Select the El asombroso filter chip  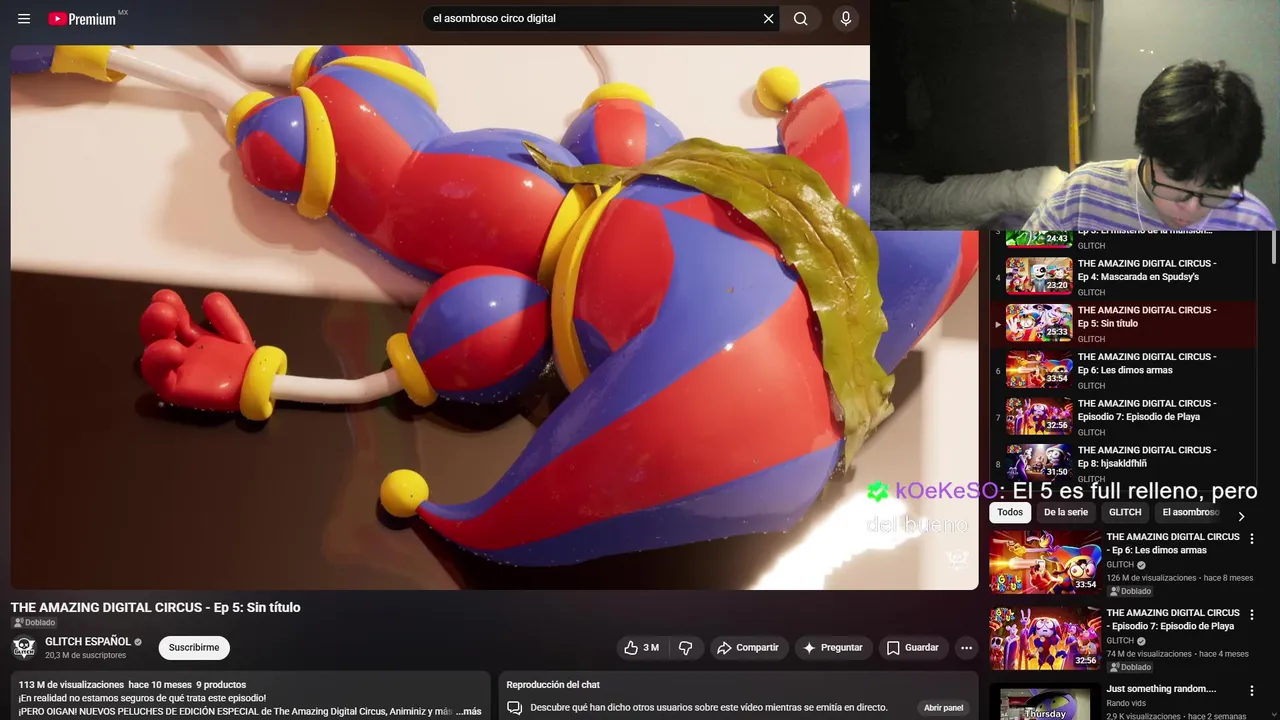click(x=1190, y=512)
